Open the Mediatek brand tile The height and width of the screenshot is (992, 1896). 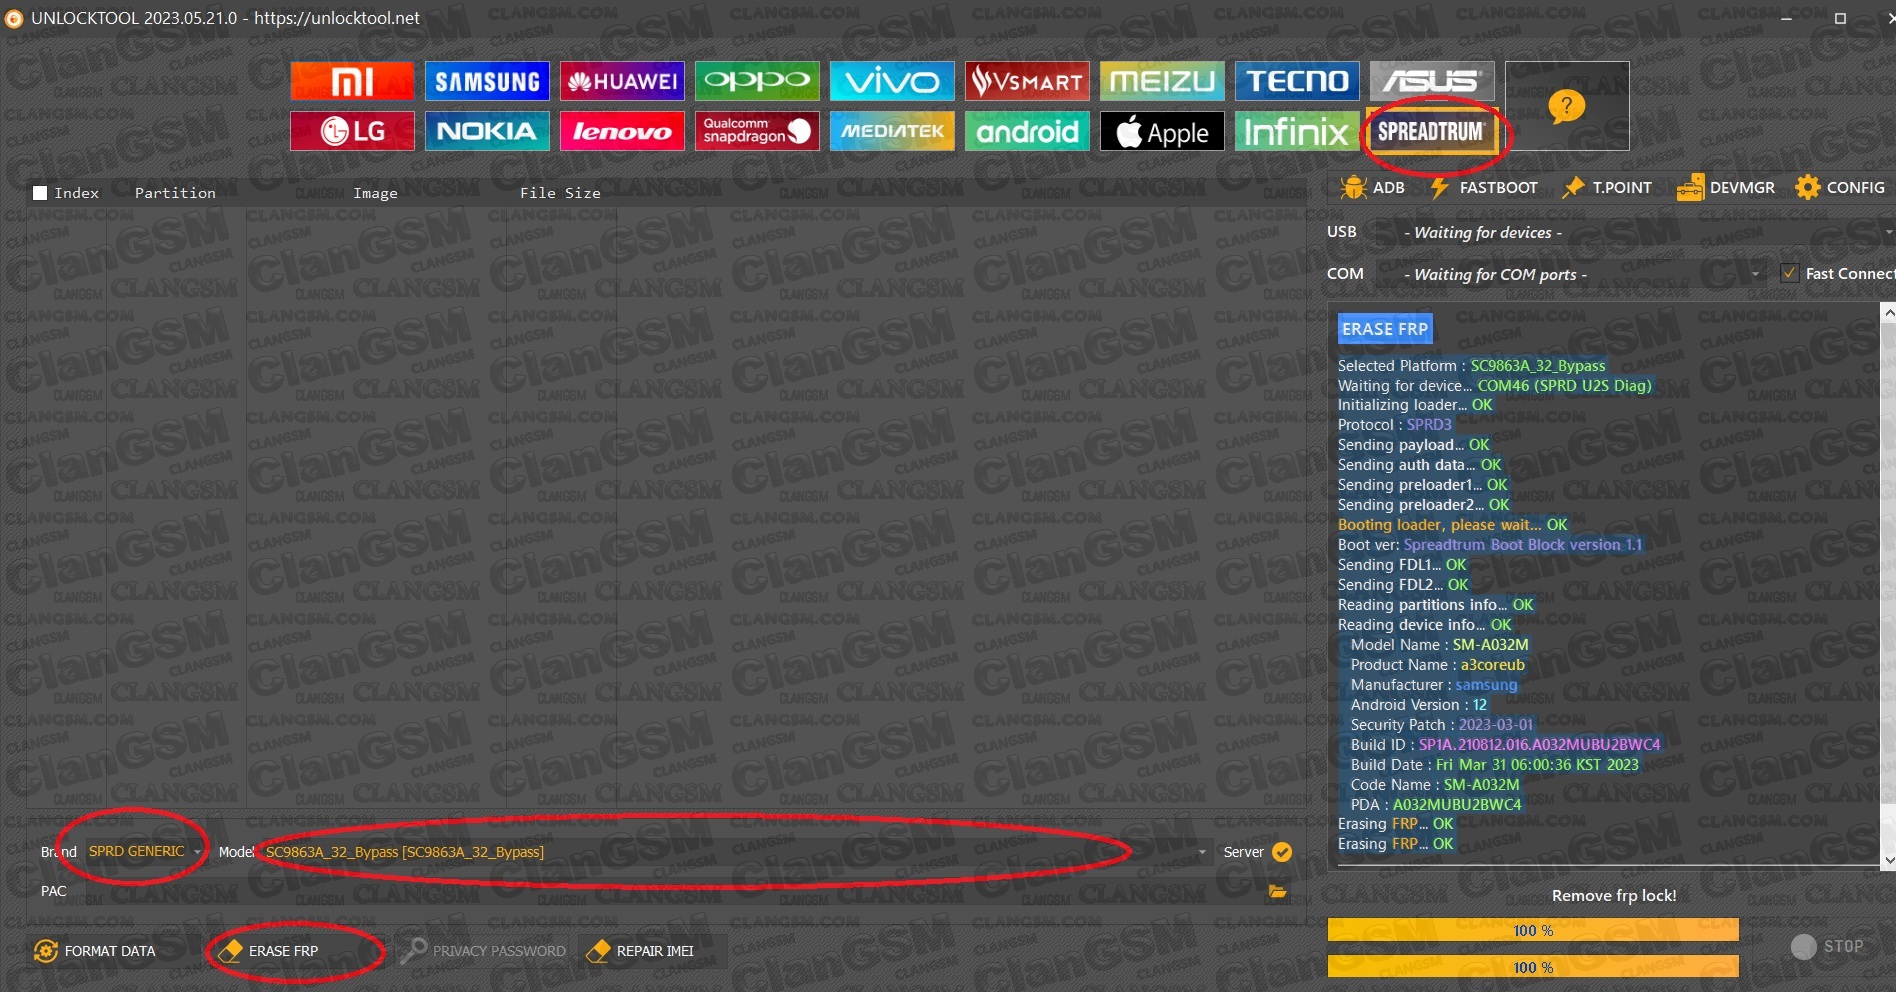(x=892, y=132)
